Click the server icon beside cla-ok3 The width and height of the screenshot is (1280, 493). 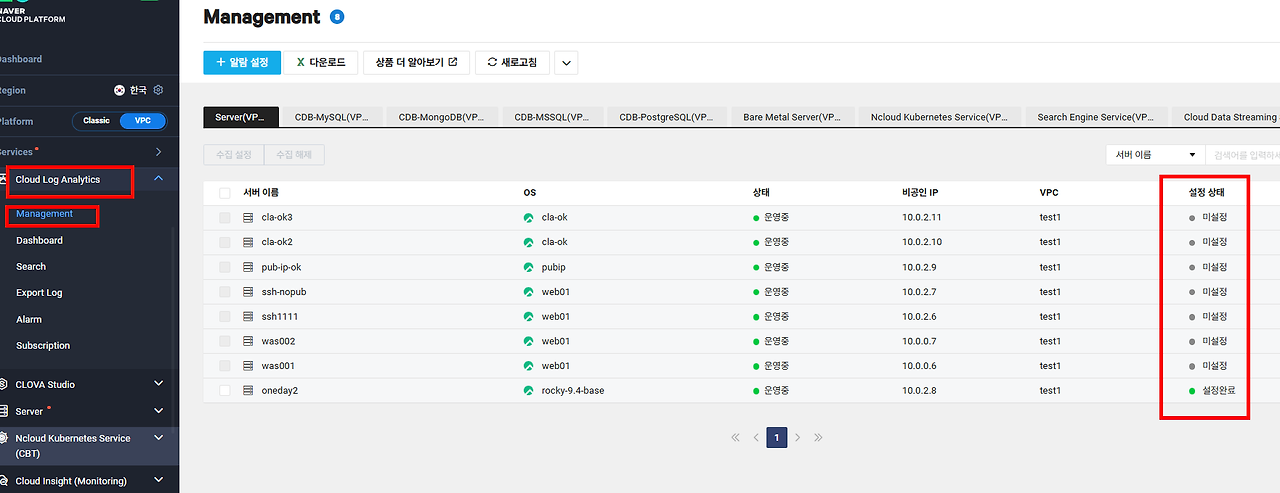pos(250,217)
